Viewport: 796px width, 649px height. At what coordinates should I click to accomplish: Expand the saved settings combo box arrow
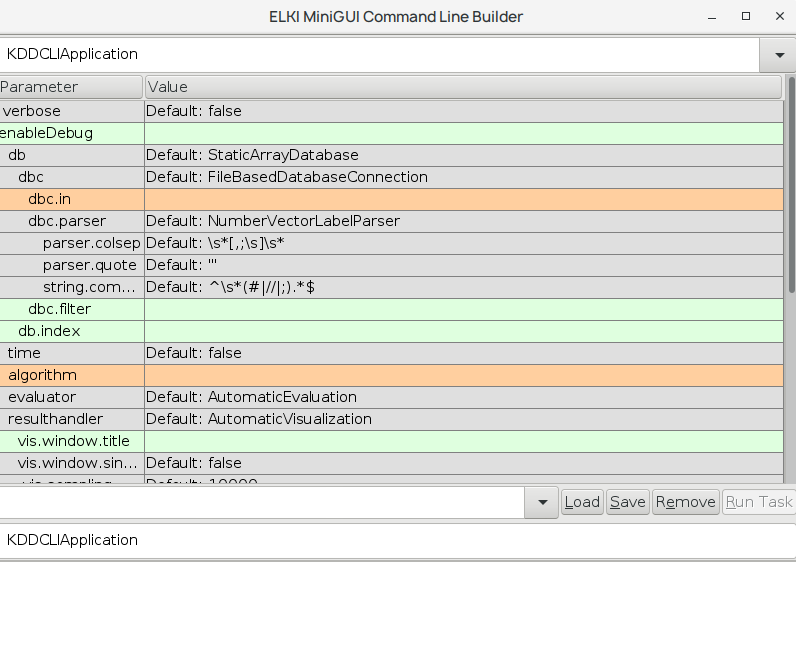coord(541,502)
